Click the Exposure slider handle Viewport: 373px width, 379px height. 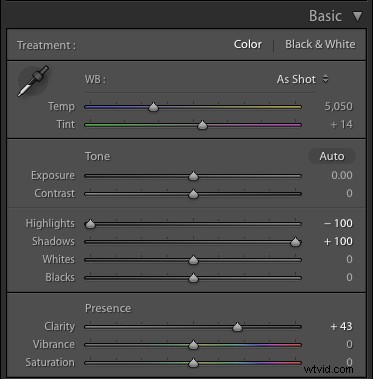point(193,176)
